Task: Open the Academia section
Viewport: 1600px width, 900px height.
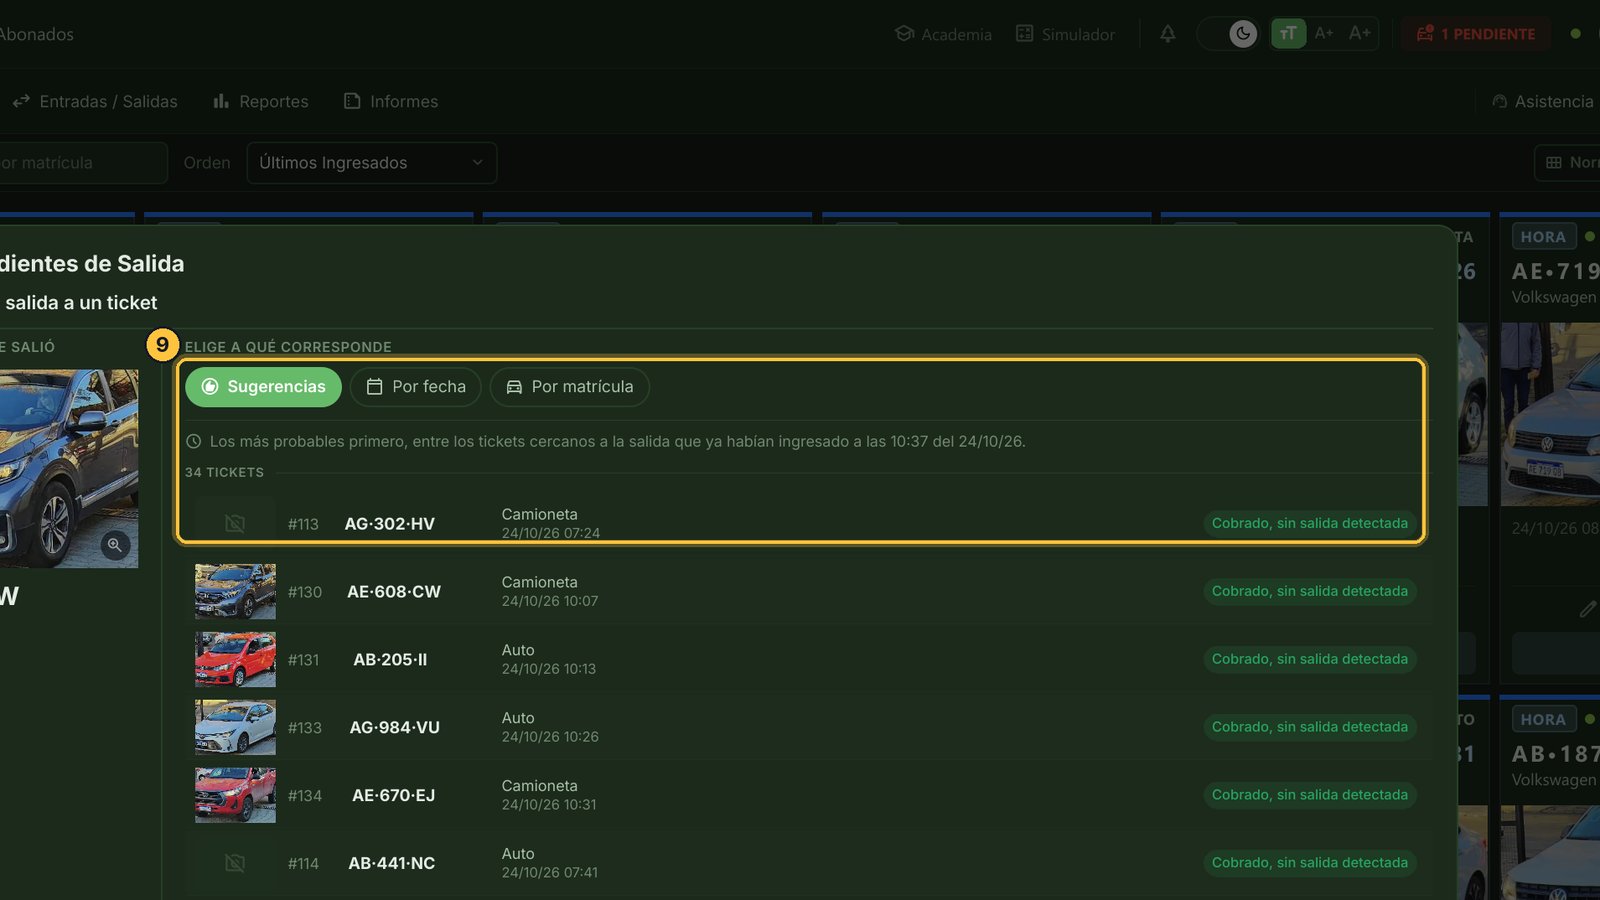Action: click(x=943, y=34)
